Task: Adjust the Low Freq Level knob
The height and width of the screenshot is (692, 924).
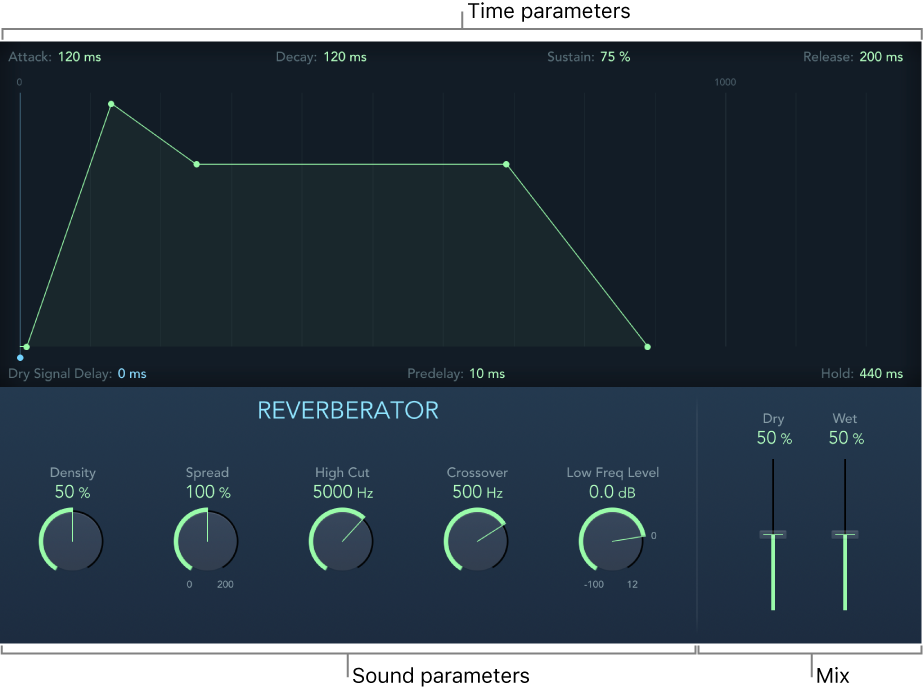Action: tap(612, 540)
